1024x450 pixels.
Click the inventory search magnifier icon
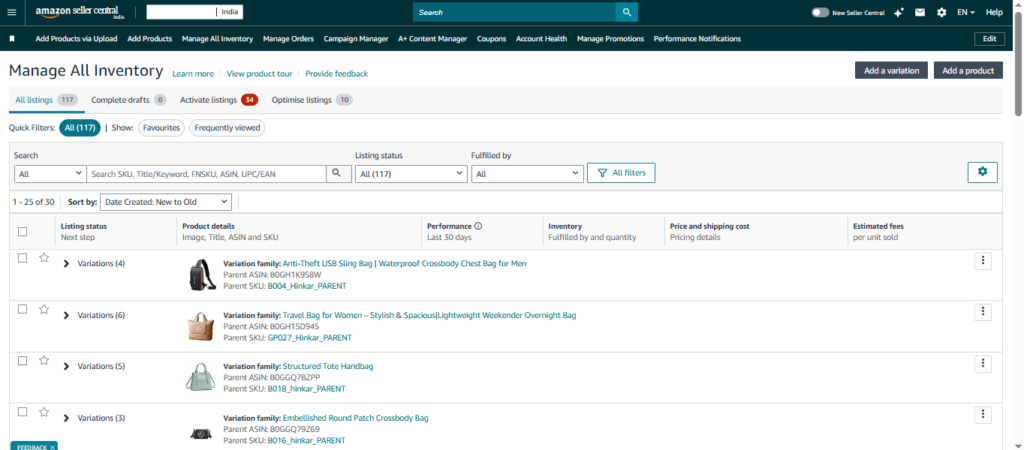(x=336, y=173)
